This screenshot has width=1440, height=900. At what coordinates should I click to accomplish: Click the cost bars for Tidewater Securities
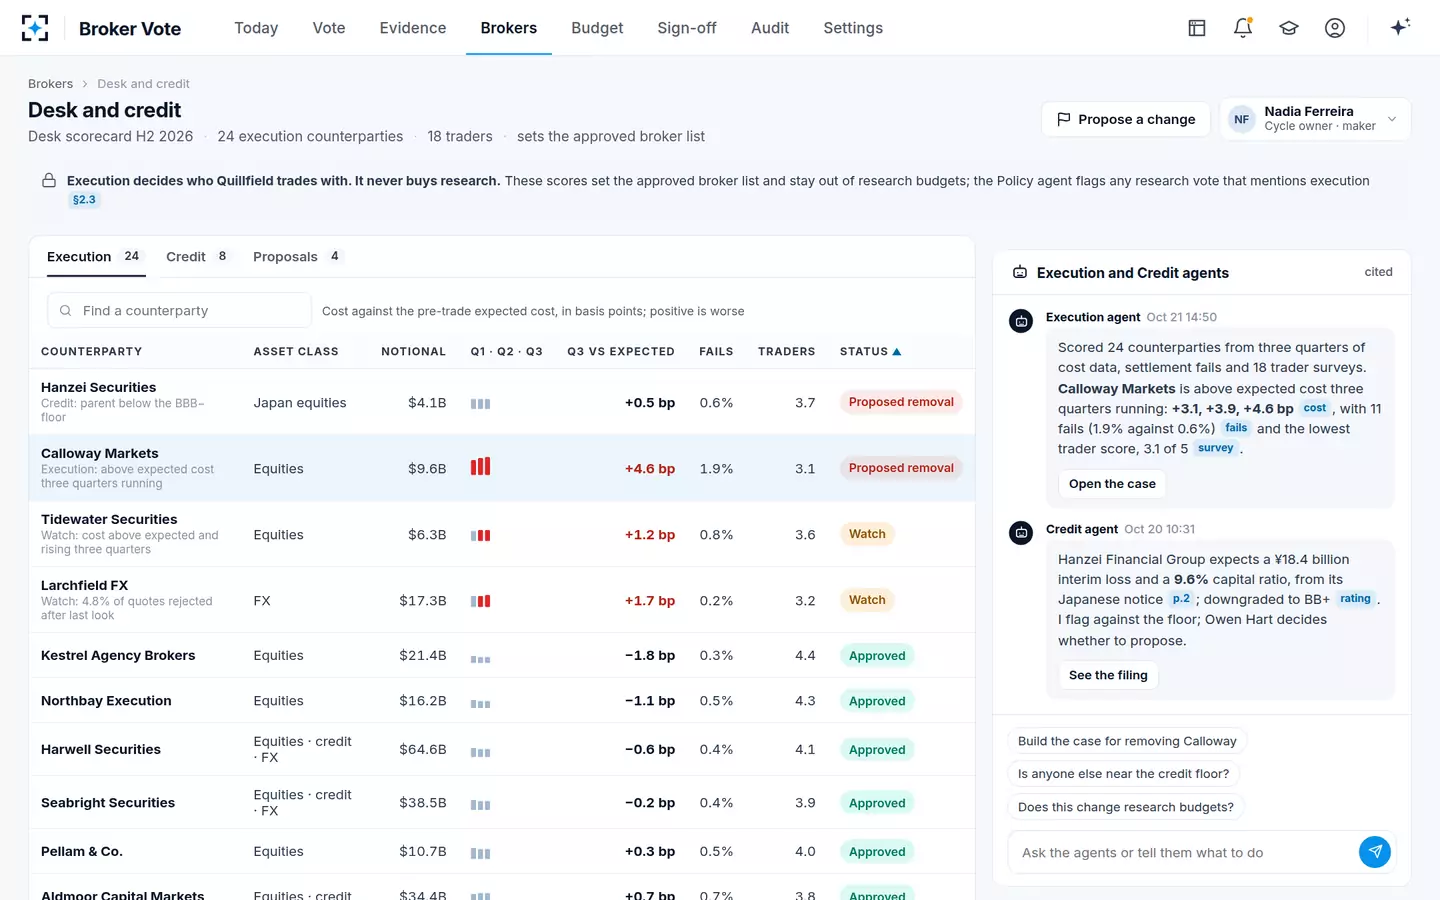[x=481, y=535]
